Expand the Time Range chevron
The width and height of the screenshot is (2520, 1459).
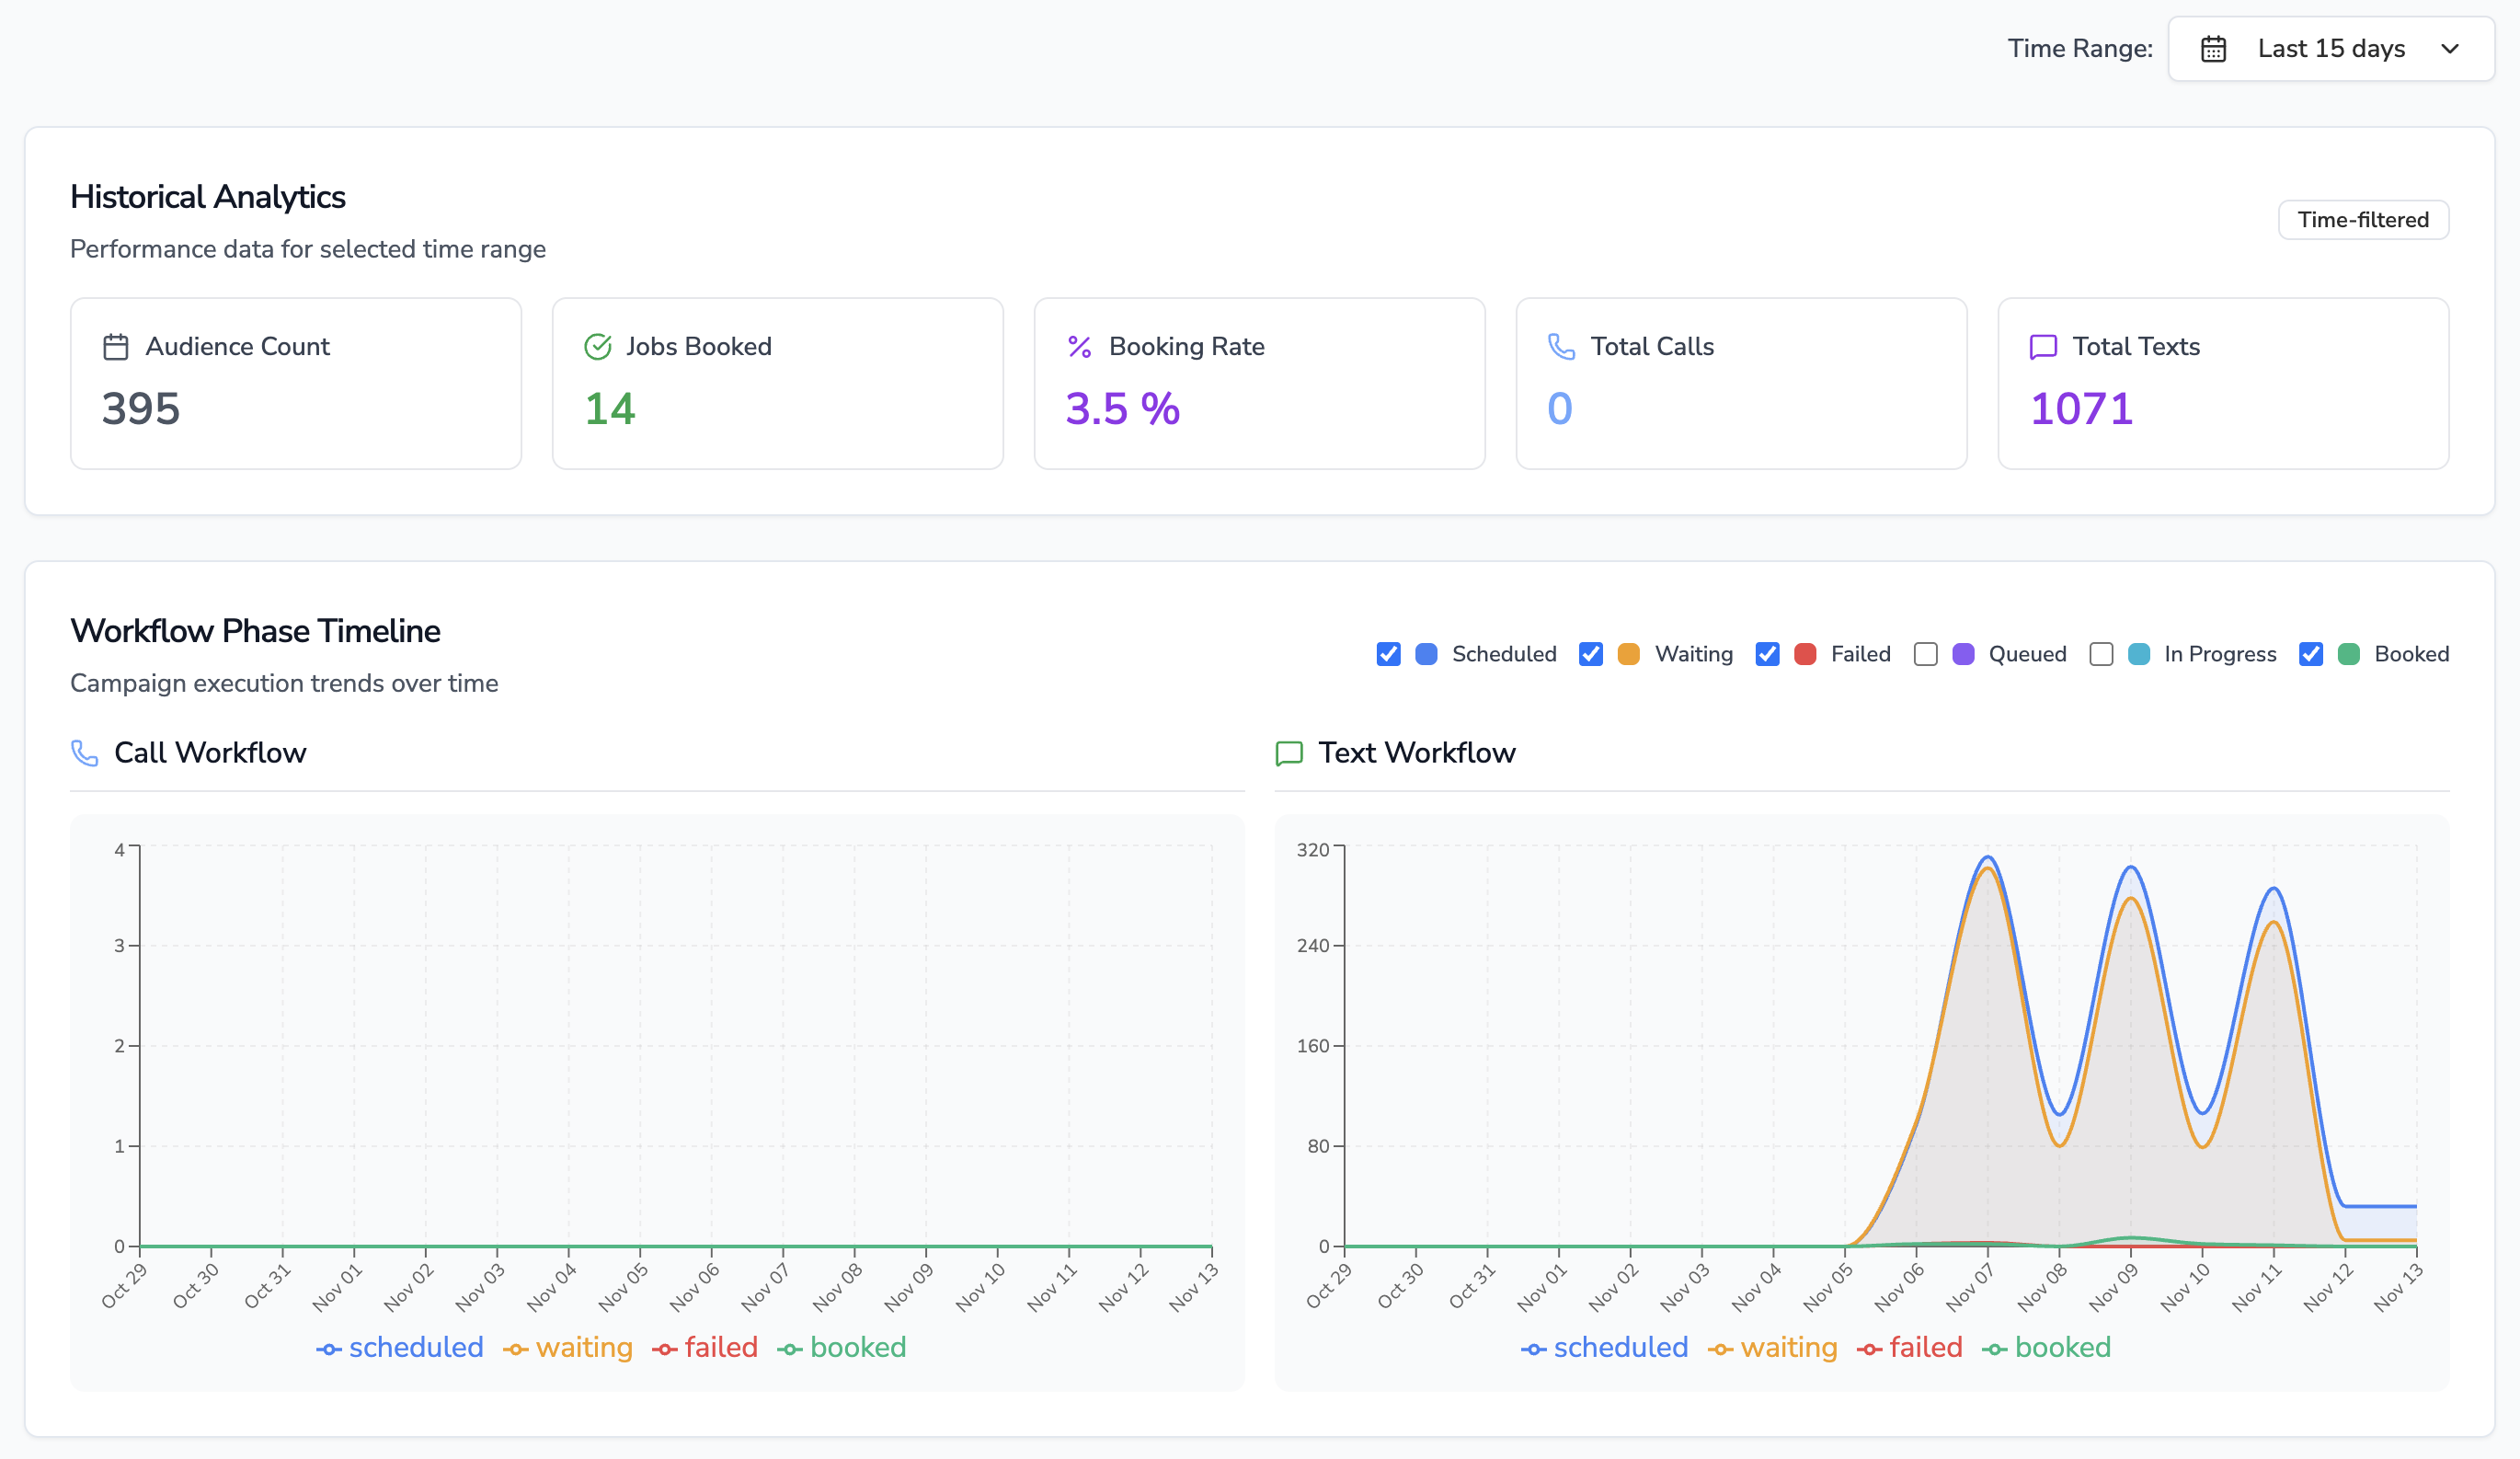coord(2450,48)
